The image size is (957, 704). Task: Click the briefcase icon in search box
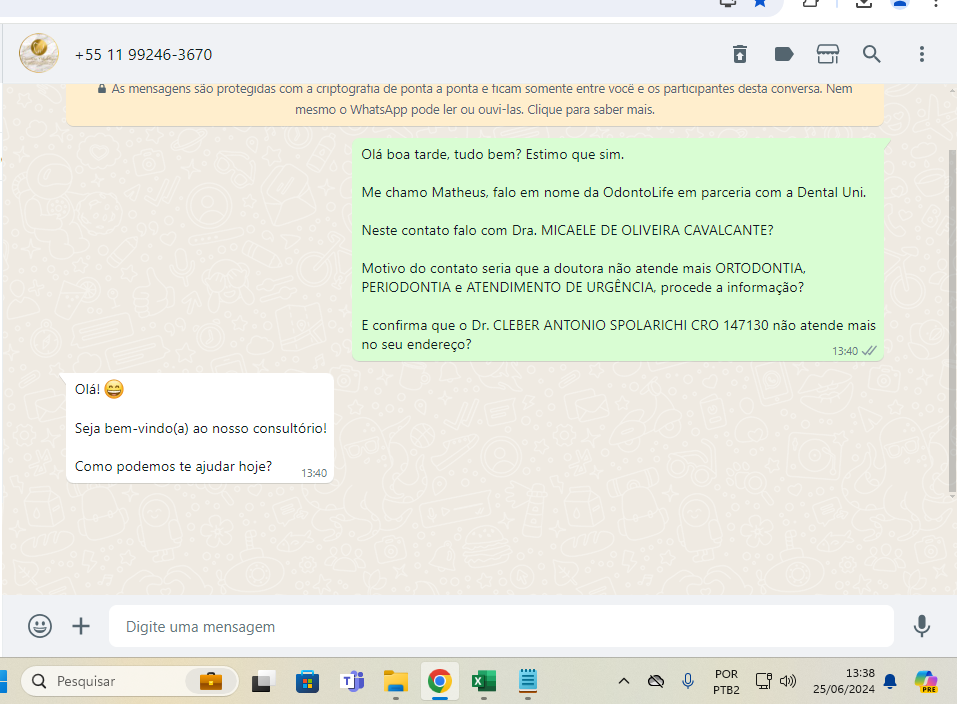211,681
